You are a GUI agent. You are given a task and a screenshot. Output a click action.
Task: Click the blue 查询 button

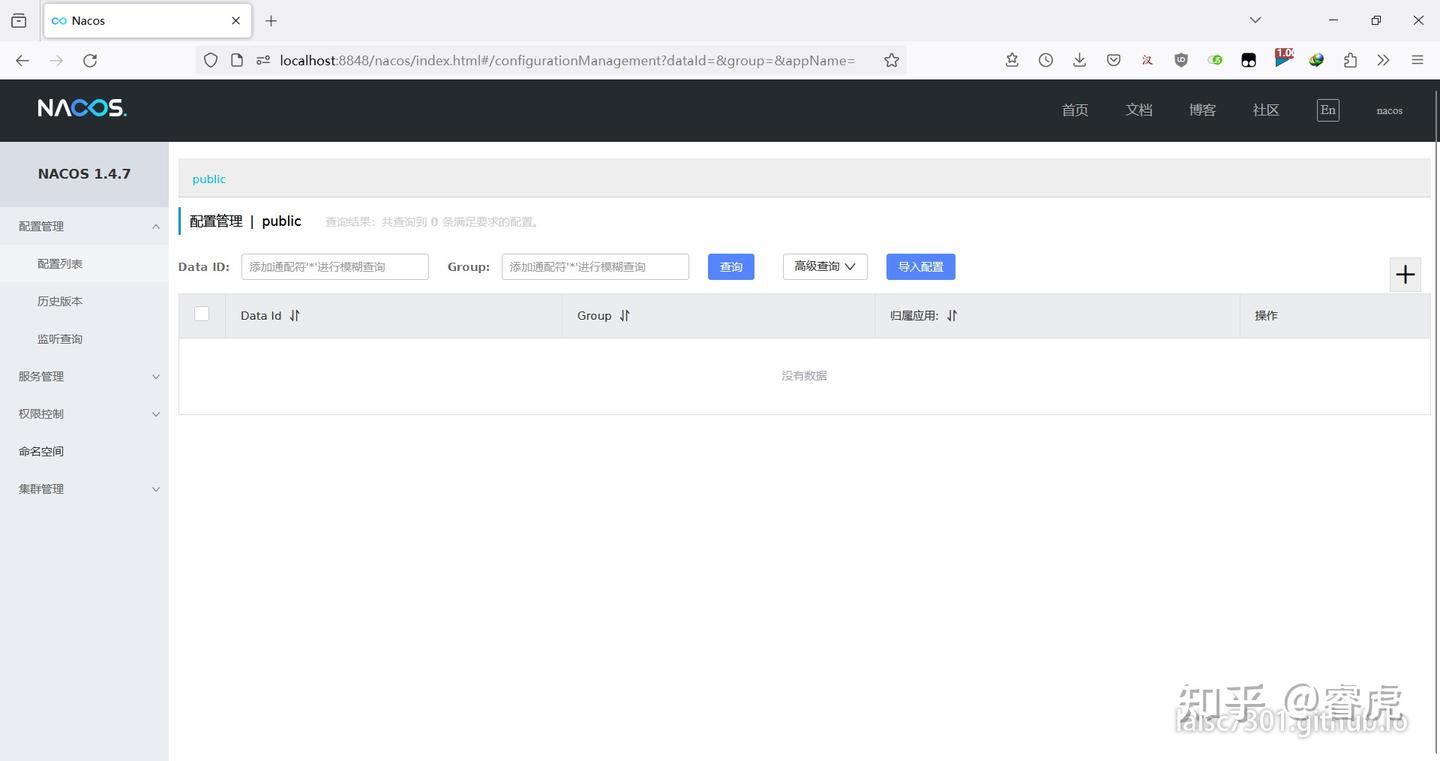pyautogui.click(x=731, y=266)
